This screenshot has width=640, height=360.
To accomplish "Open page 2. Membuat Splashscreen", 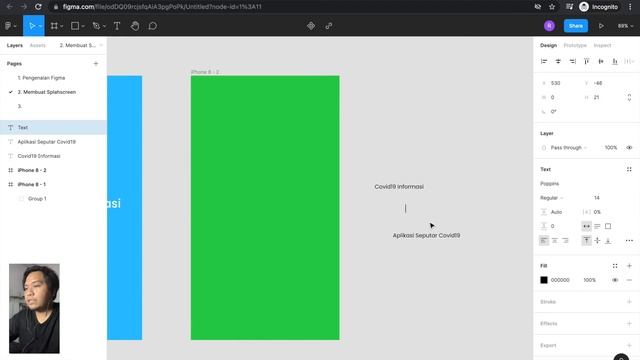I will 47,92.
